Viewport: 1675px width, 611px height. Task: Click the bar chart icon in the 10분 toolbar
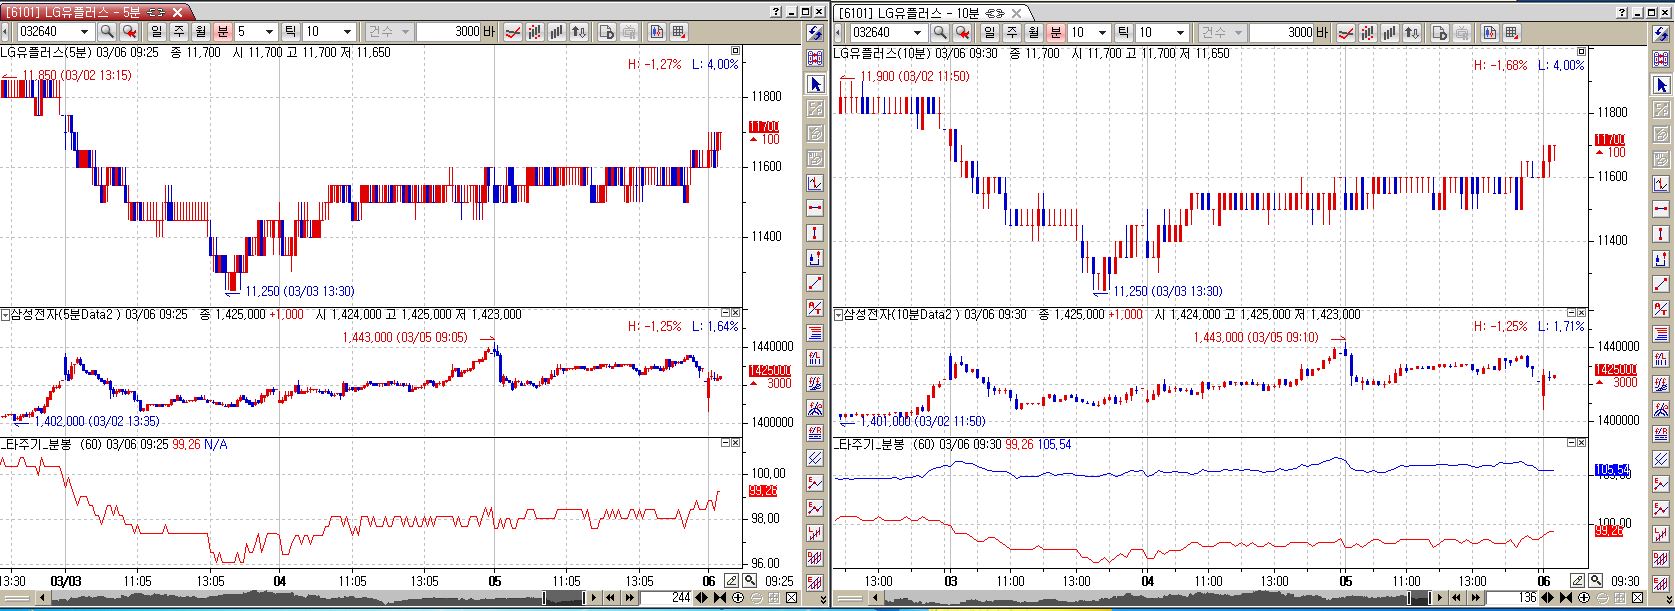[x=1389, y=32]
